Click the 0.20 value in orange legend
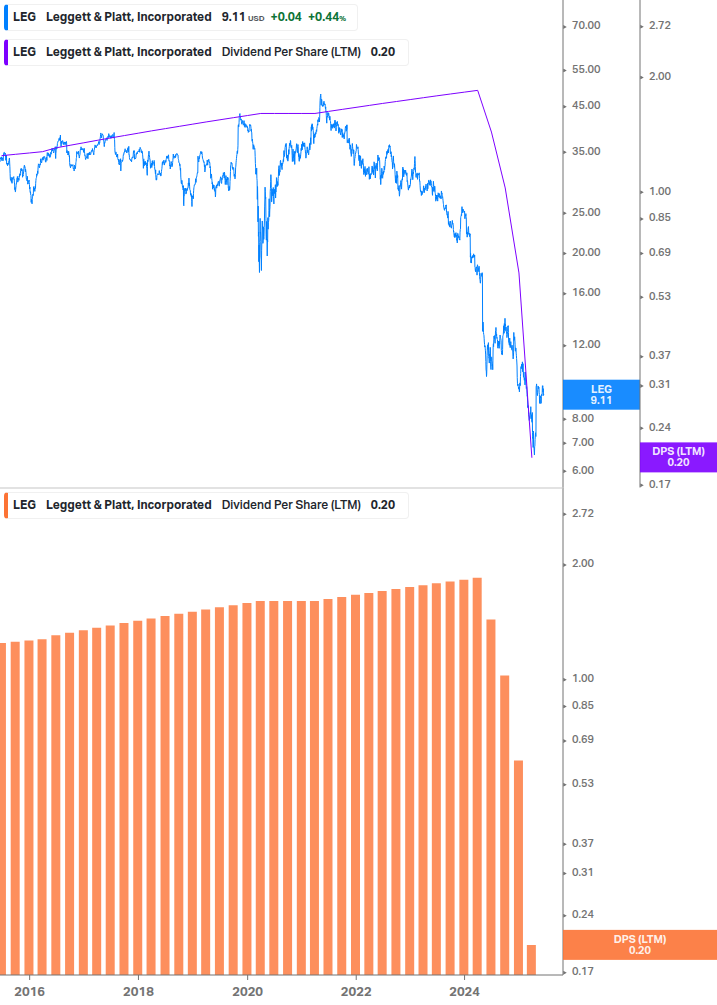Image resolution: width=717 pixels, height=1005 pixels. point(383,505)
